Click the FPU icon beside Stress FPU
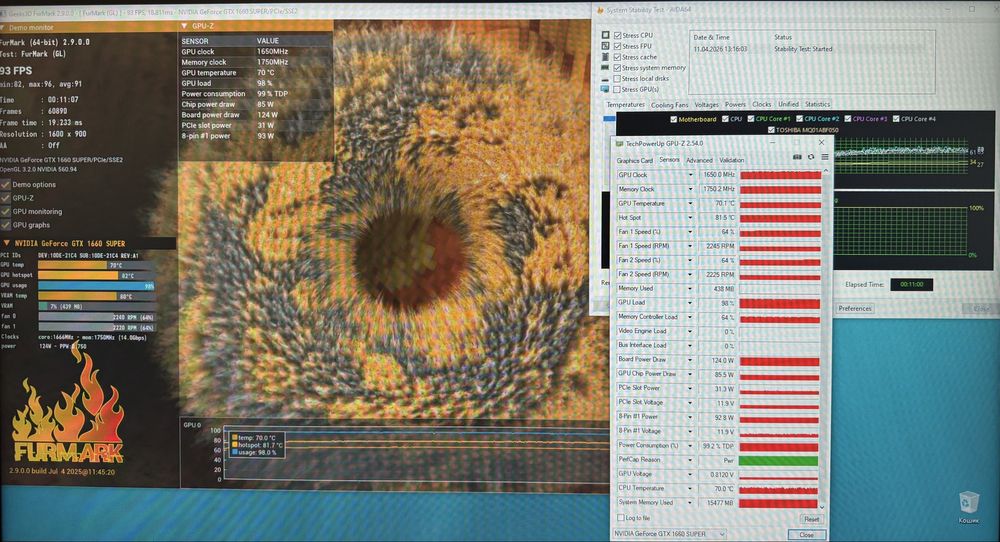 pos(605,46)
